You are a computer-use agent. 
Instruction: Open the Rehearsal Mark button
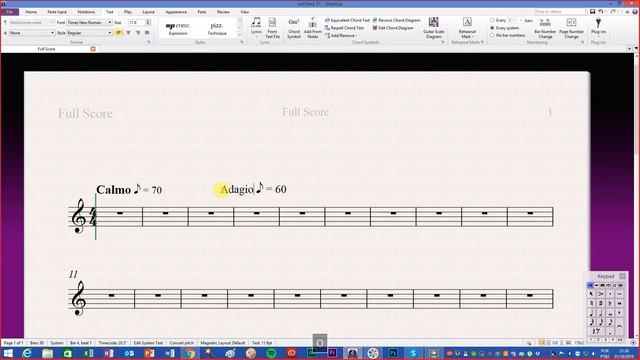point(467,28)
